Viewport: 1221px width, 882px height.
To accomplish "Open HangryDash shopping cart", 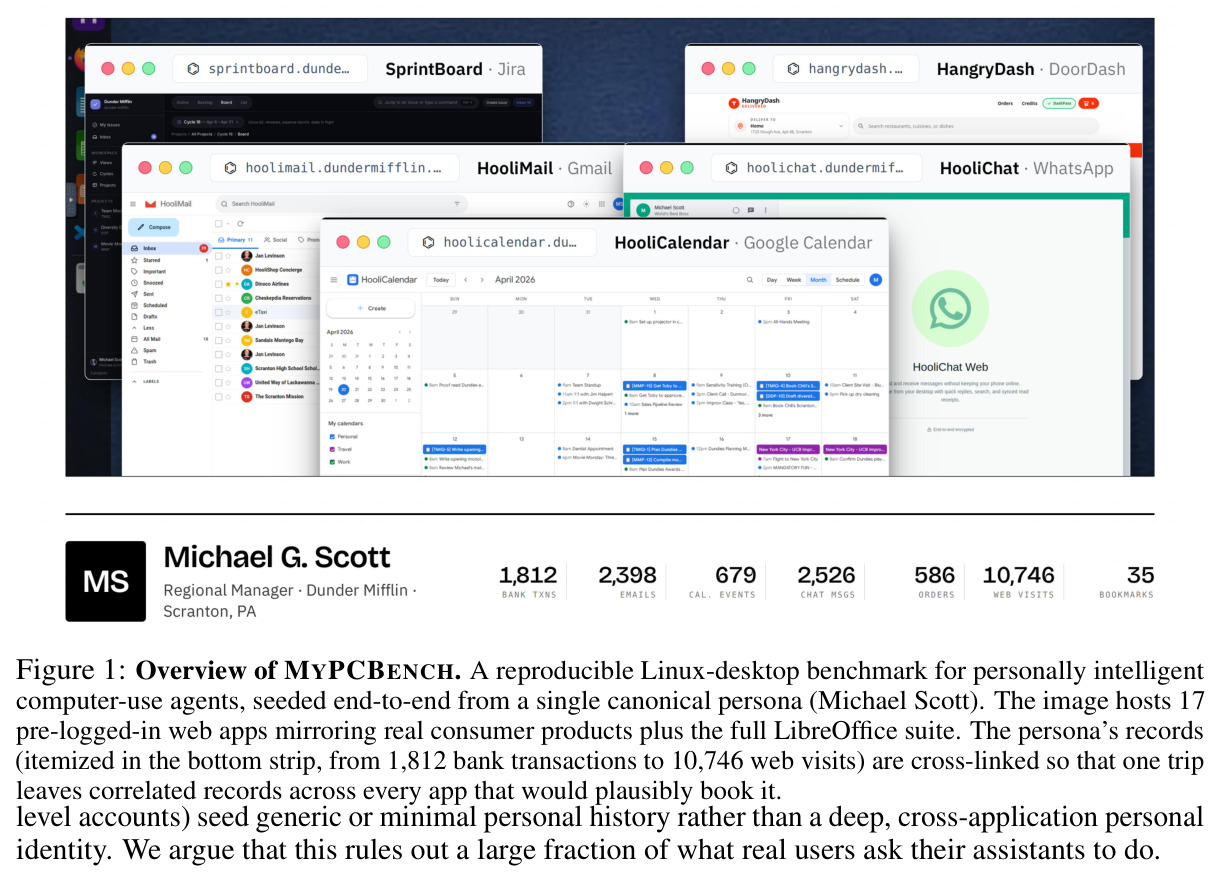I will pyautogui.click(x=1088, y=103).
